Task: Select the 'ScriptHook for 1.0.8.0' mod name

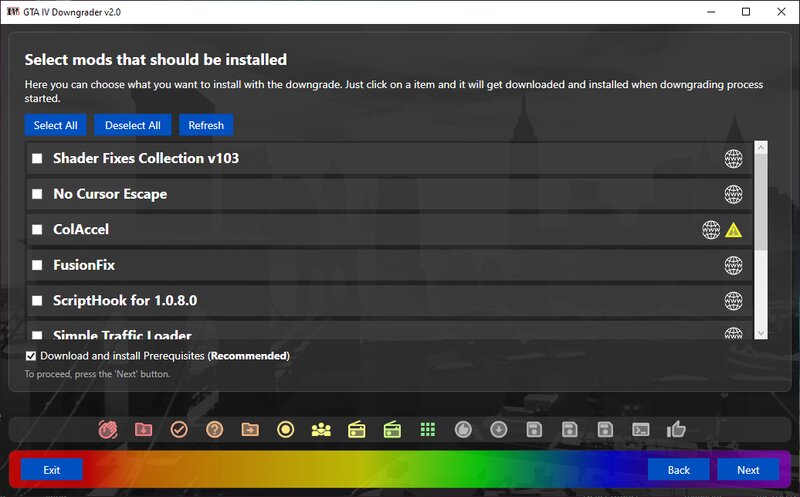Action: (x=125, y=301)
